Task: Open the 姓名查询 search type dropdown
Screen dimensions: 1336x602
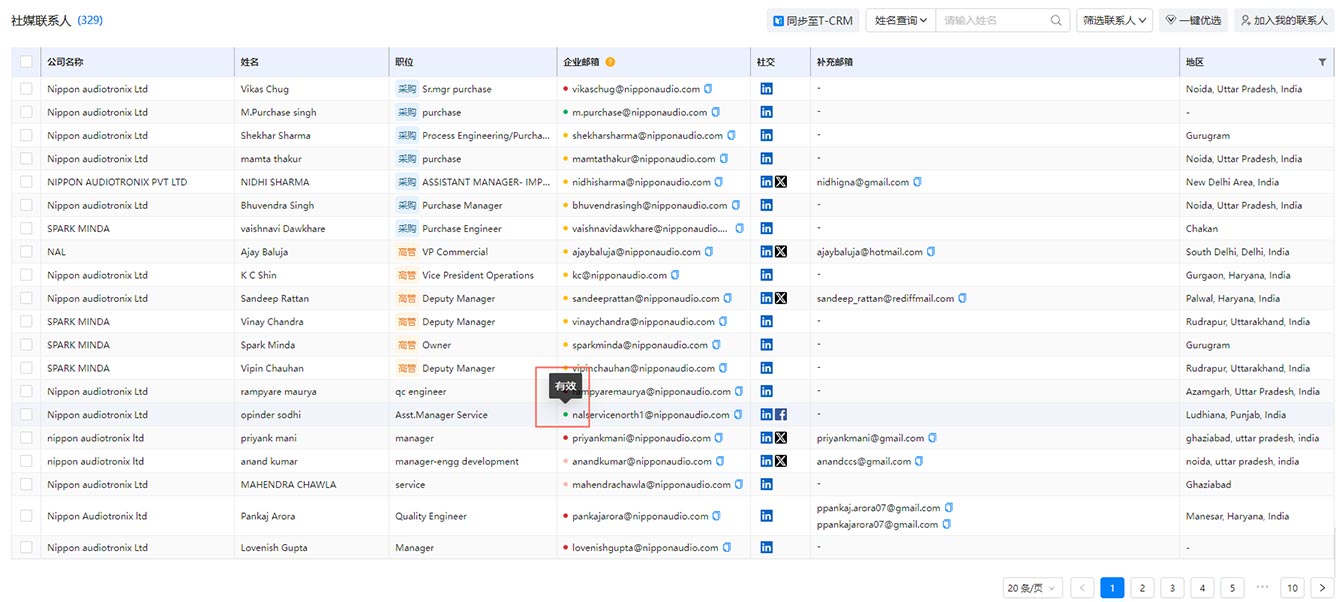Action: pos(900,20)
